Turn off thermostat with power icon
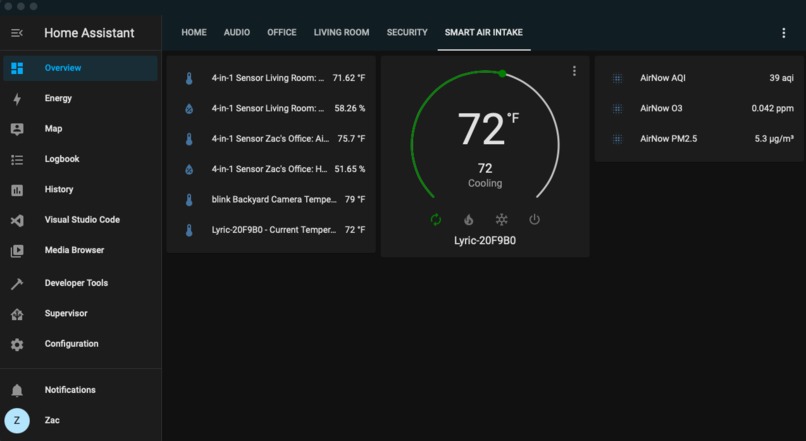 [534, 219]
